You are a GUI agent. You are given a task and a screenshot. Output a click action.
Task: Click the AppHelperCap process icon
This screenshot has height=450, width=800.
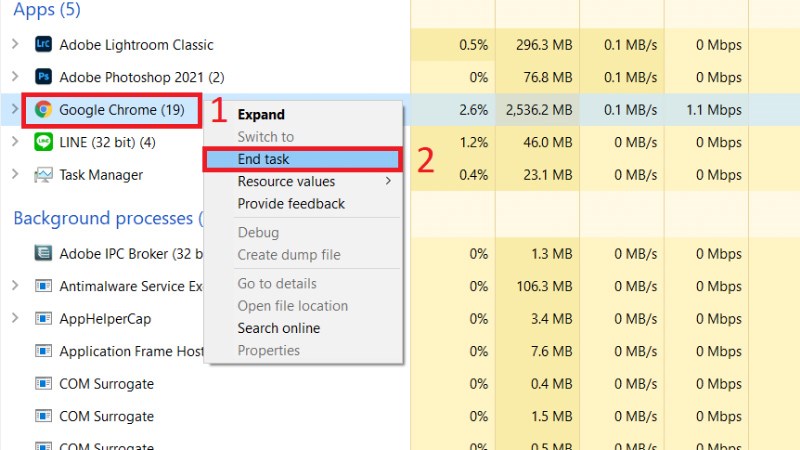(43, 318)
